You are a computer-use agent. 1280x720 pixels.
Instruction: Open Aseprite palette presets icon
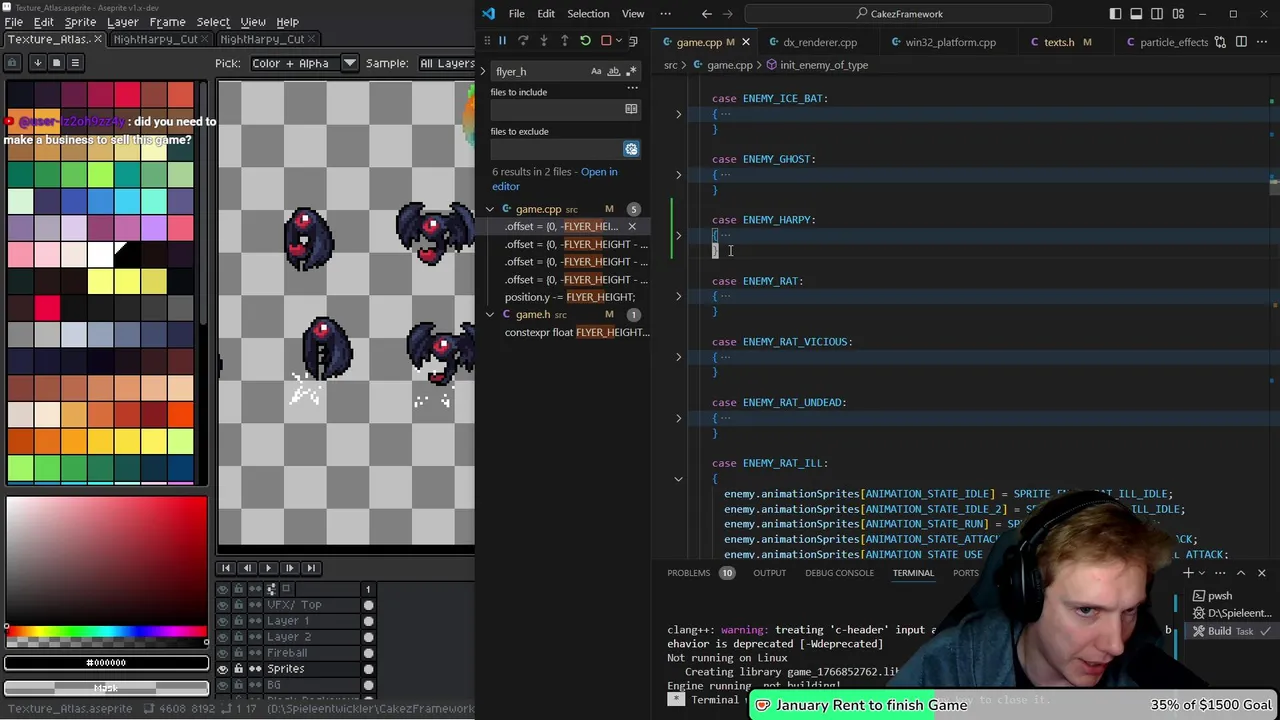click(56, 62)
